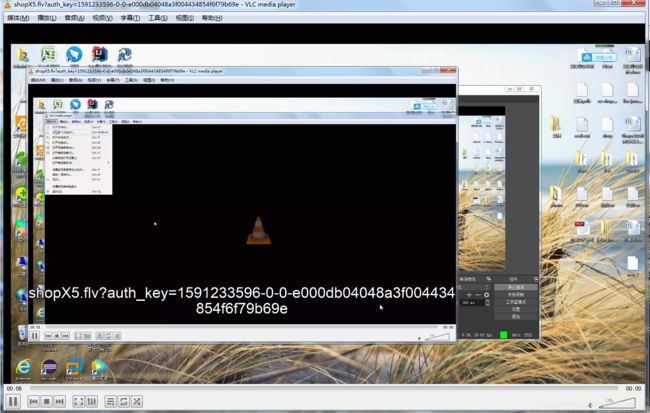Viewport: 650px width, 413px height.
Task: Open the 字幕(T) subtitle menu
Action: click(x=130, y=18)
